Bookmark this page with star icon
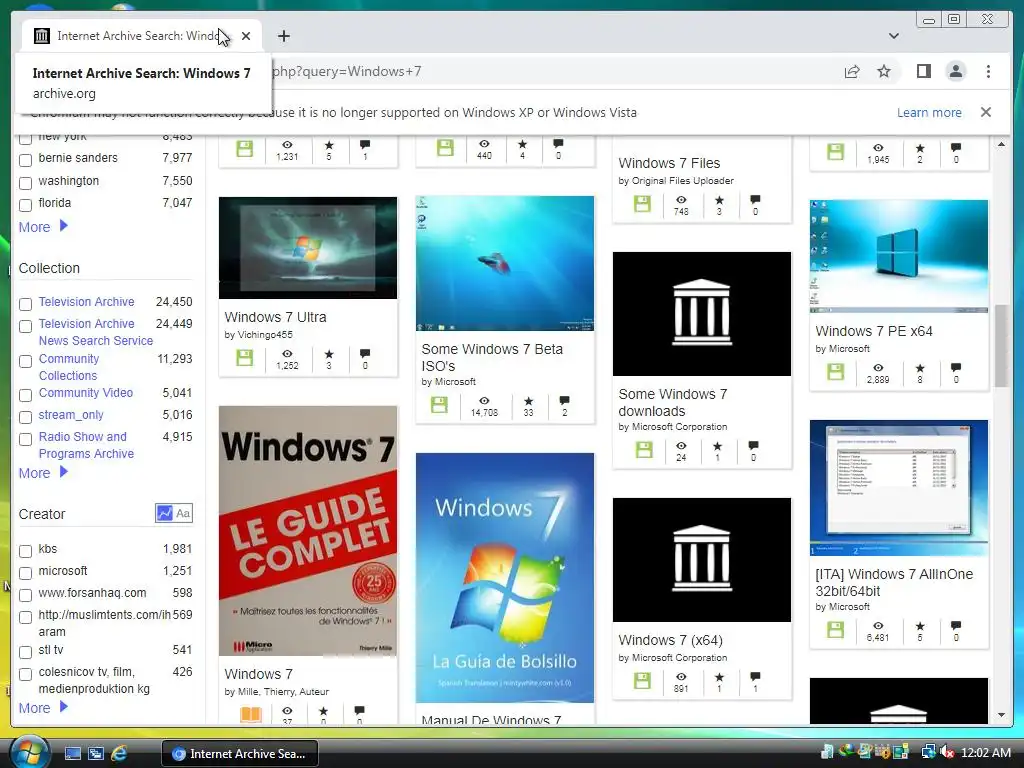Image resolution: width=1024 pixels, height=768 pixels. pos(884,71)
